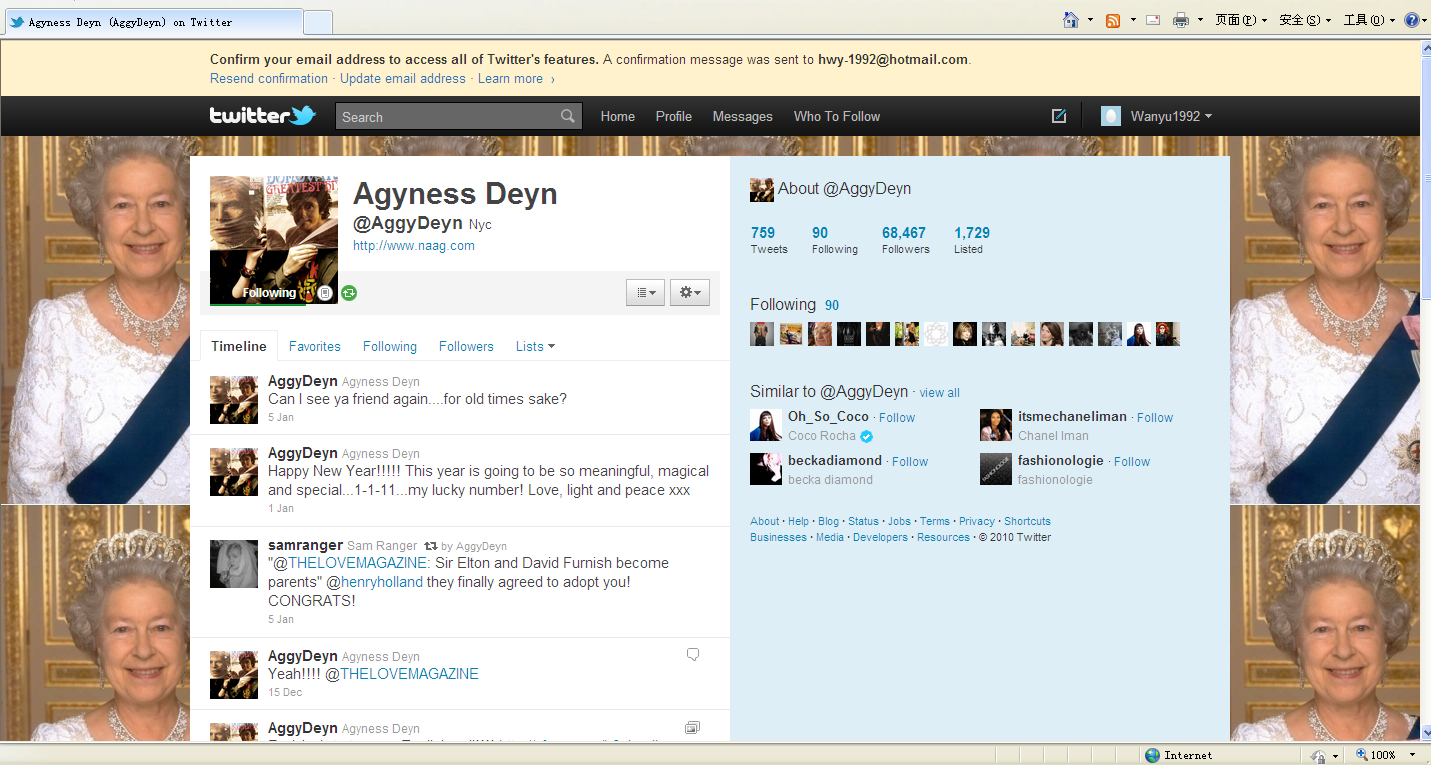This screenshot has width=1431, height=765.
Task: Open the compose new tweet icon
Action: click(x=1059, y=116)
